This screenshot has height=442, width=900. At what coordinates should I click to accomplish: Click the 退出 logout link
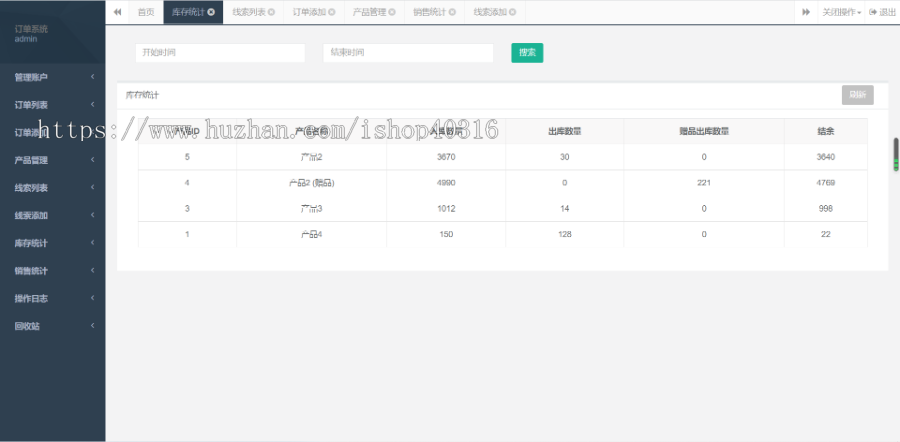point(882,12)
